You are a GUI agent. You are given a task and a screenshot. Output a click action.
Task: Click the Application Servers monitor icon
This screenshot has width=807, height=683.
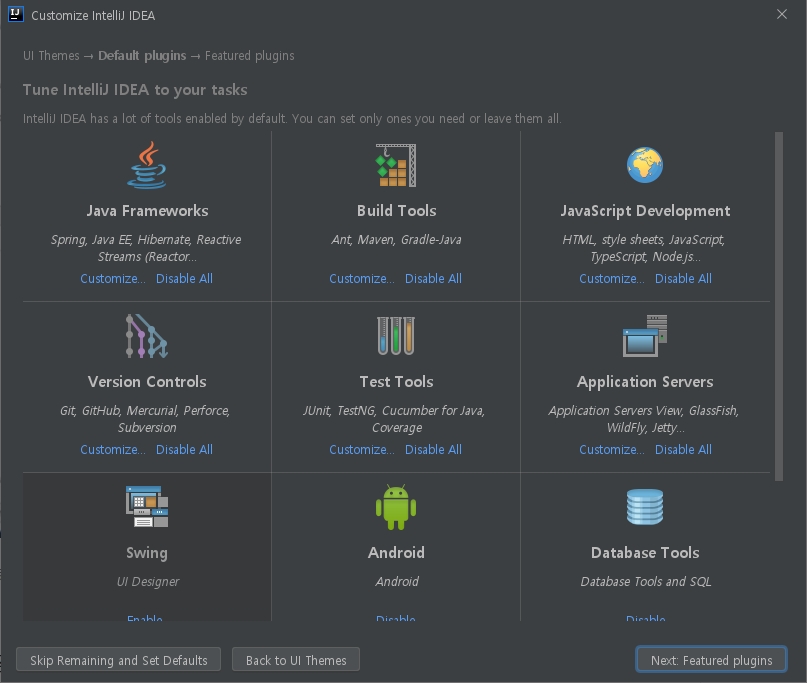645,336
